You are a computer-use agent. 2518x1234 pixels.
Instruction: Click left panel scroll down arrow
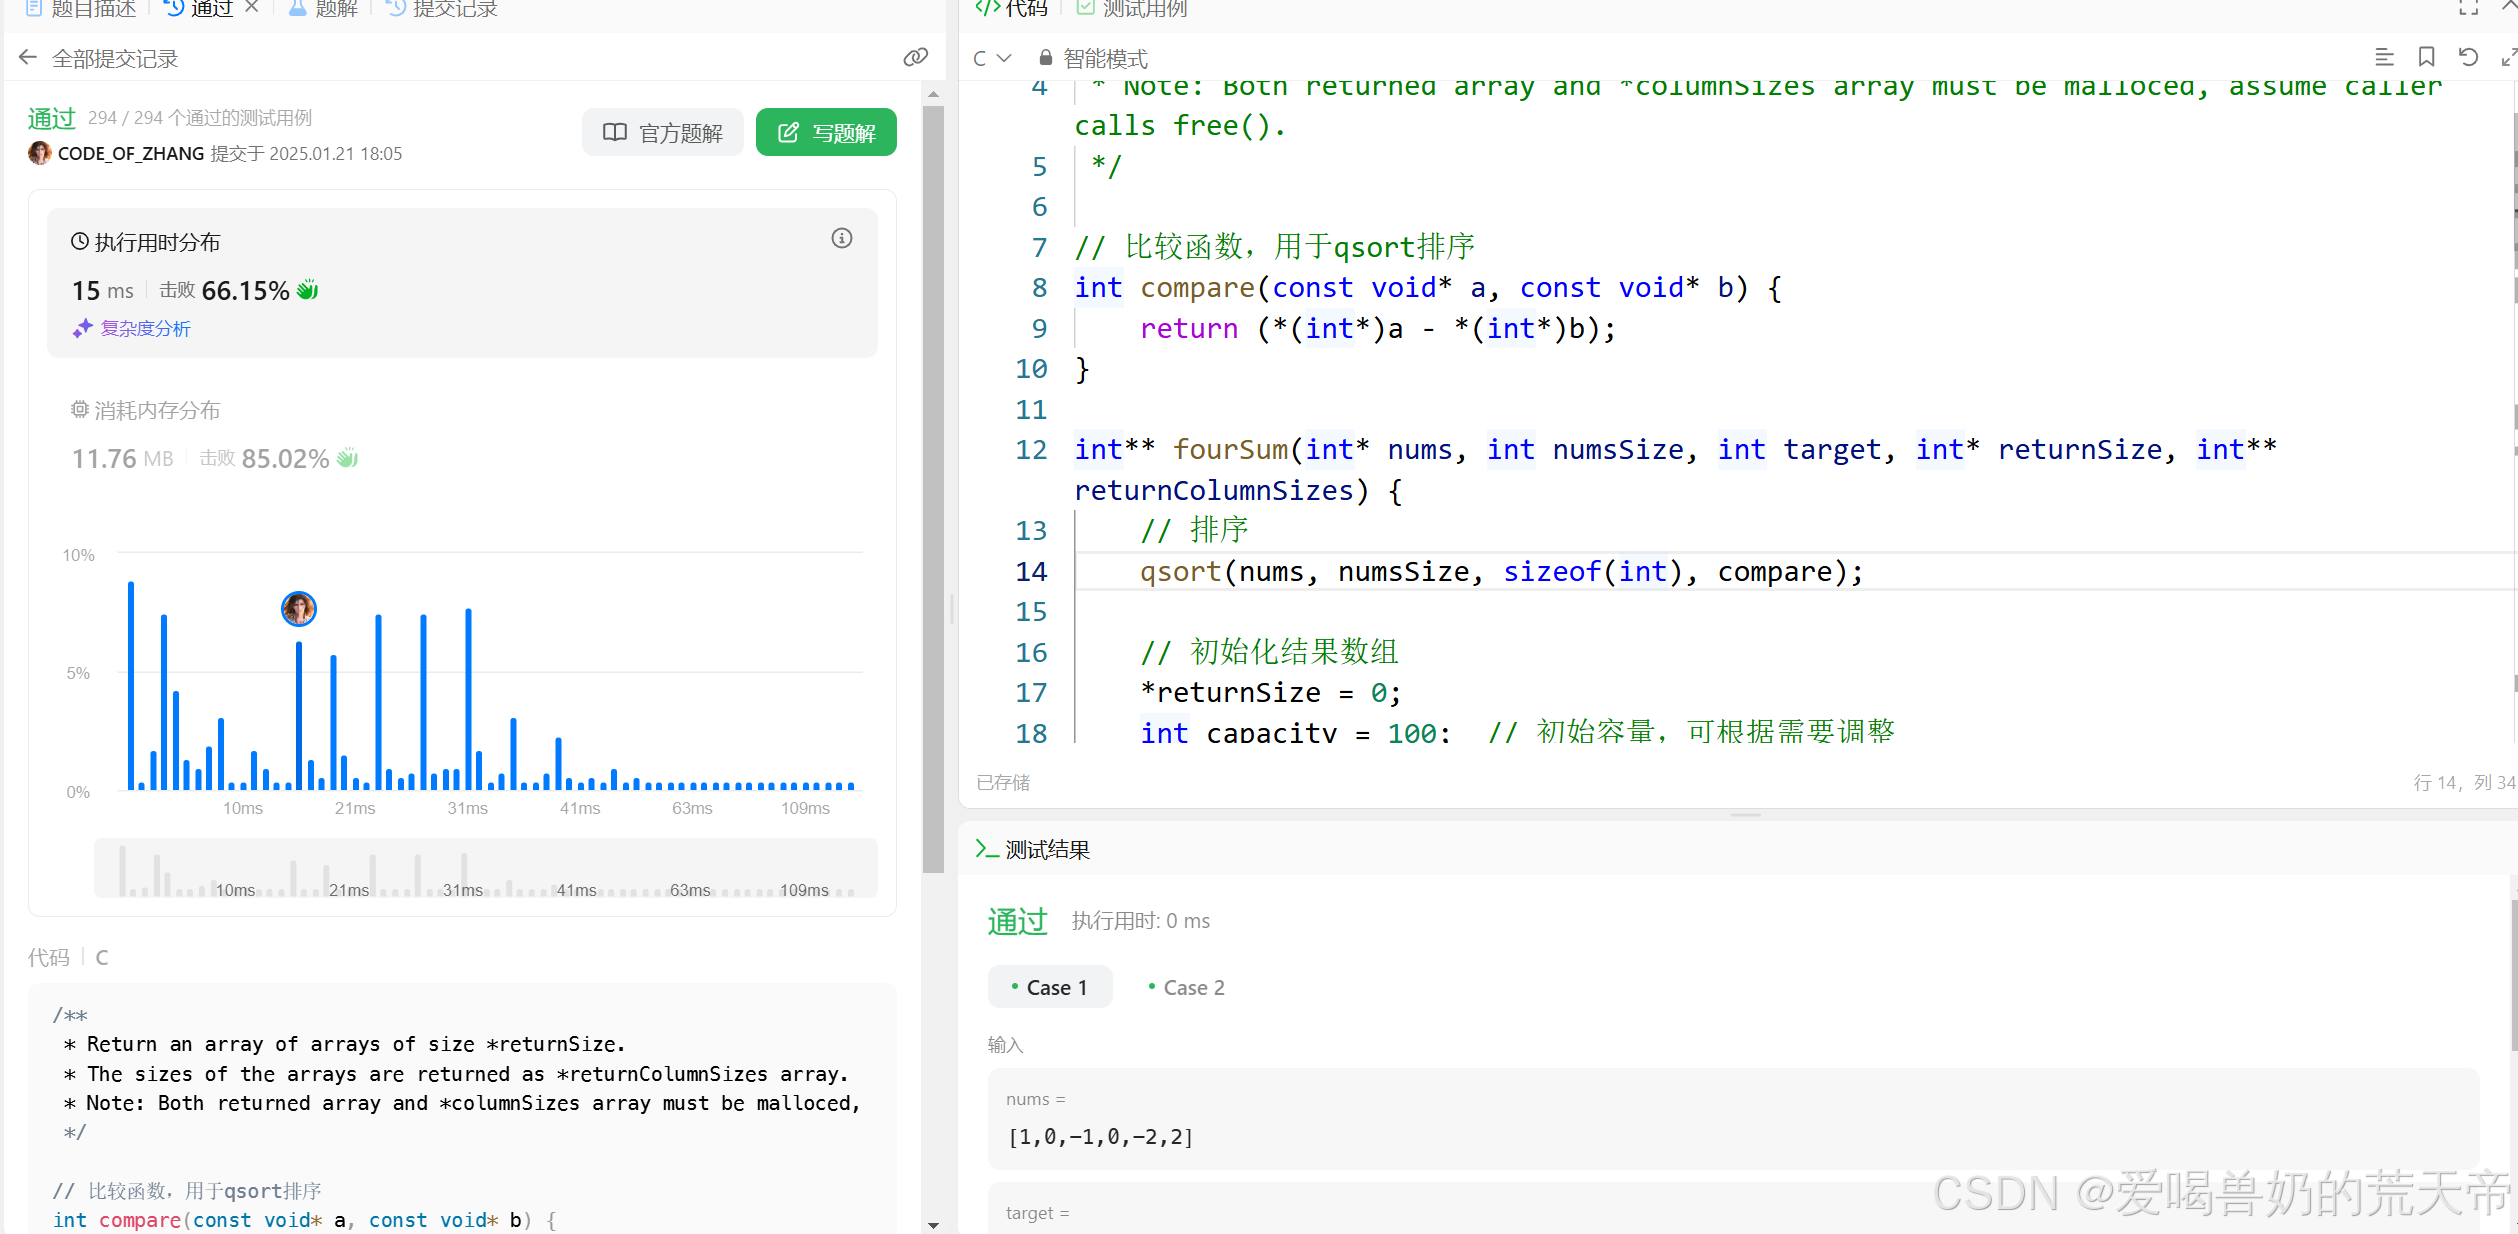click(933, 1224)
